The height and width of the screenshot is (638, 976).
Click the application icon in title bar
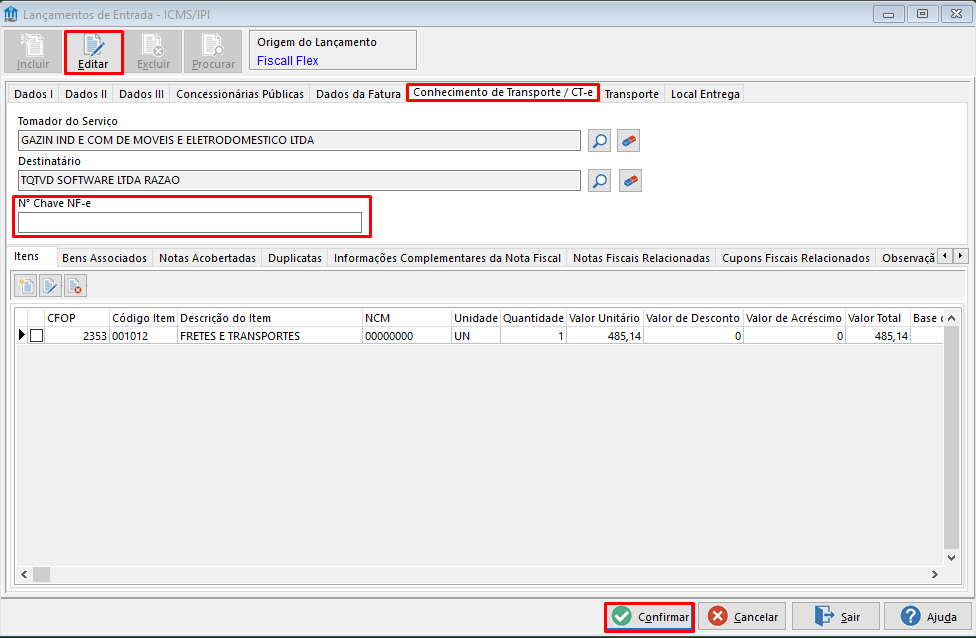click(11, 14)
